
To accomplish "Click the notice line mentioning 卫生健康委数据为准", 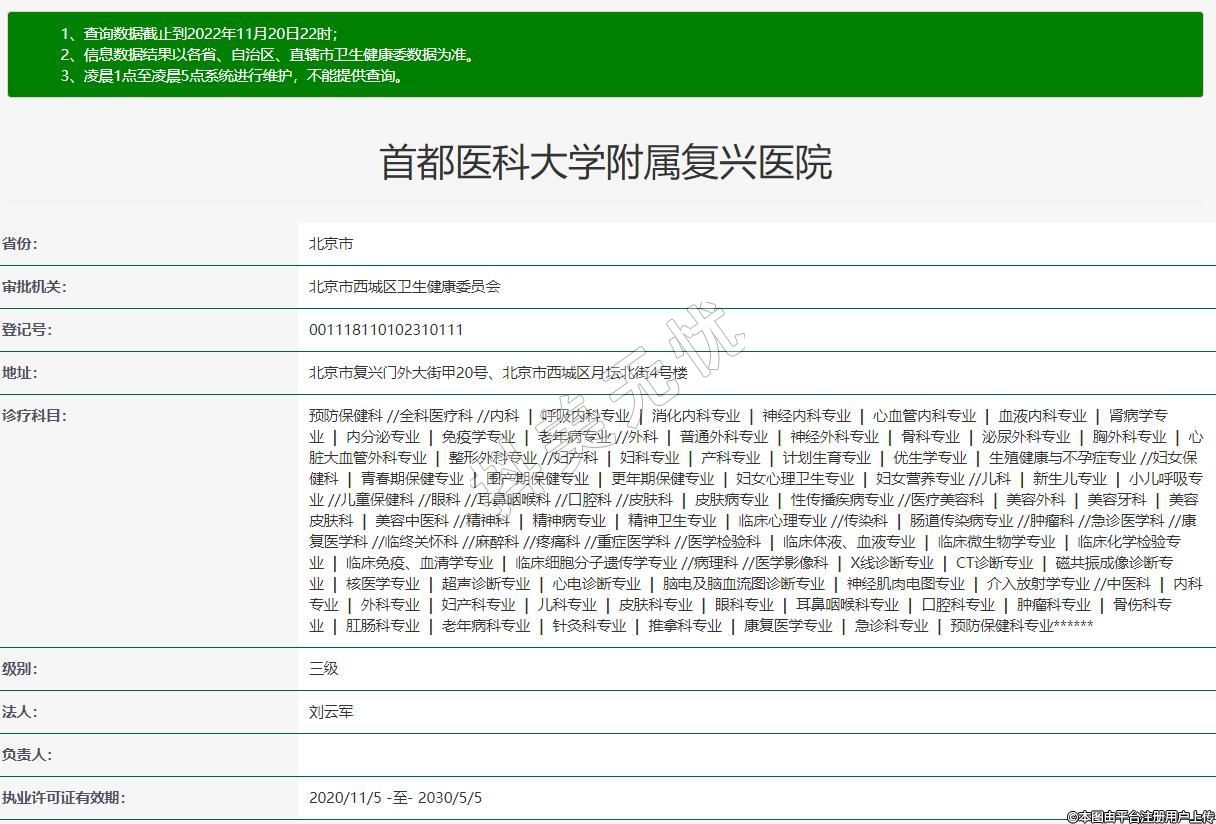I will pos(268,55).
